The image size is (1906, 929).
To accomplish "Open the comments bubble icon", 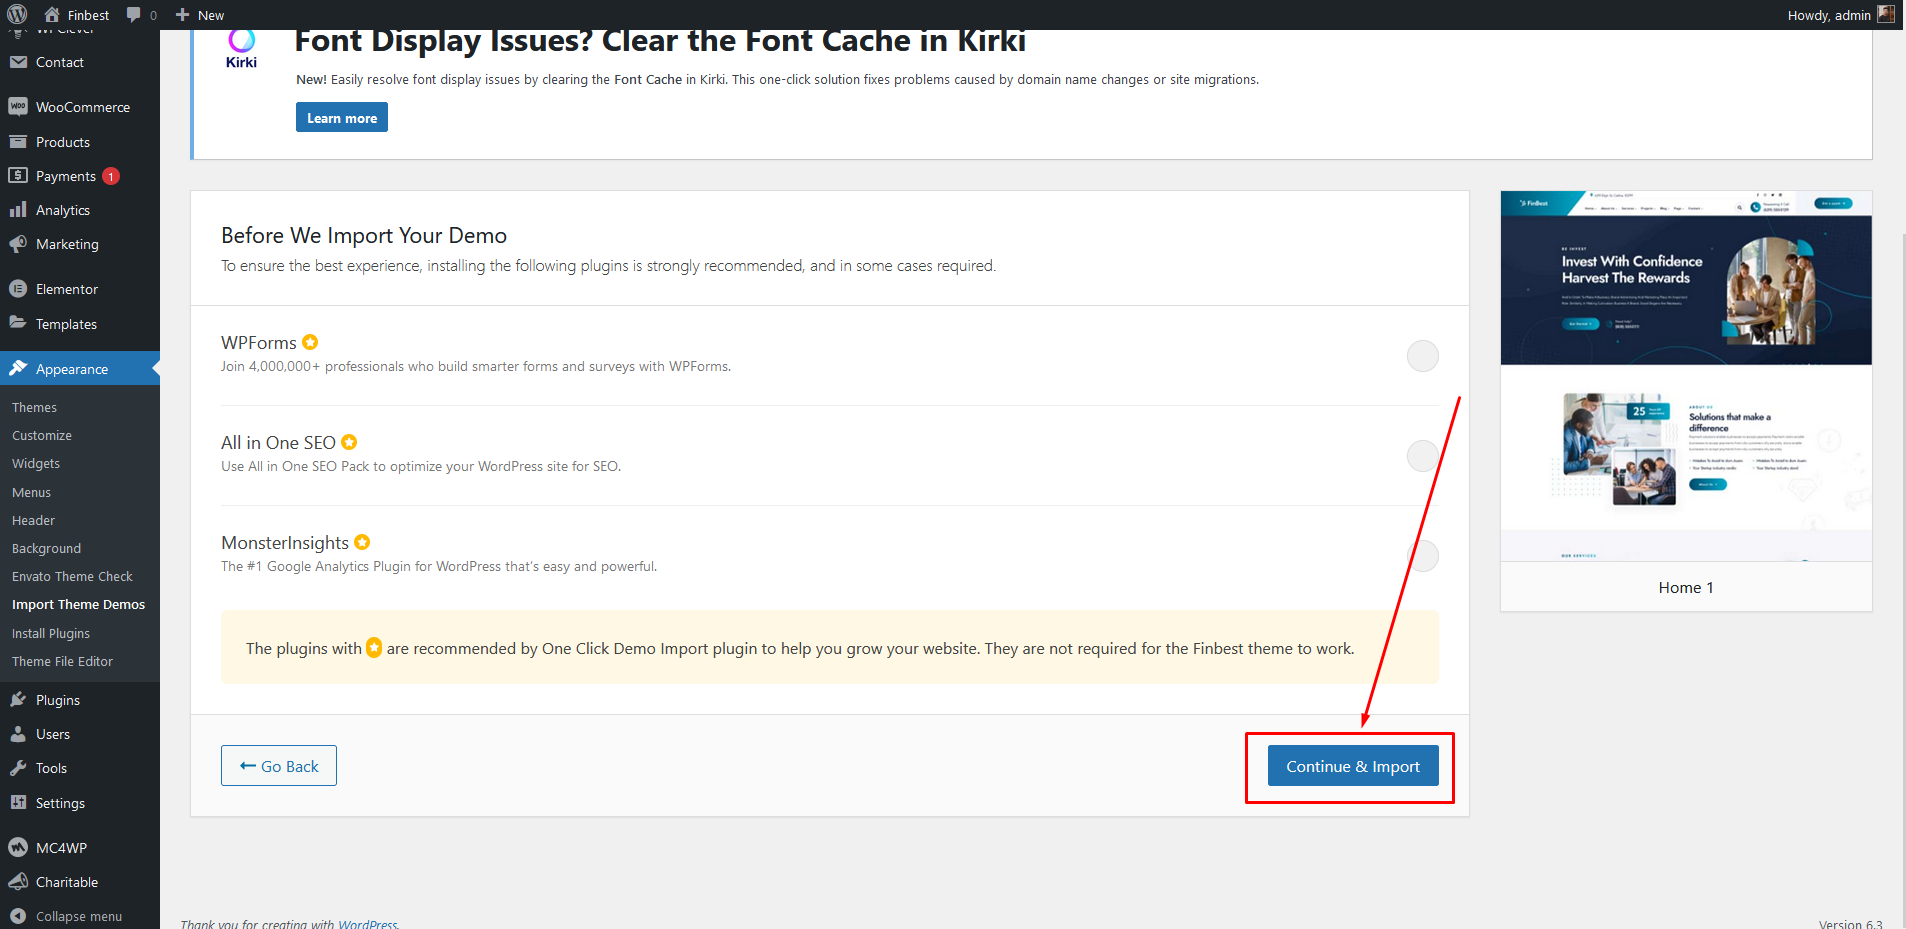I will [134, 14].
